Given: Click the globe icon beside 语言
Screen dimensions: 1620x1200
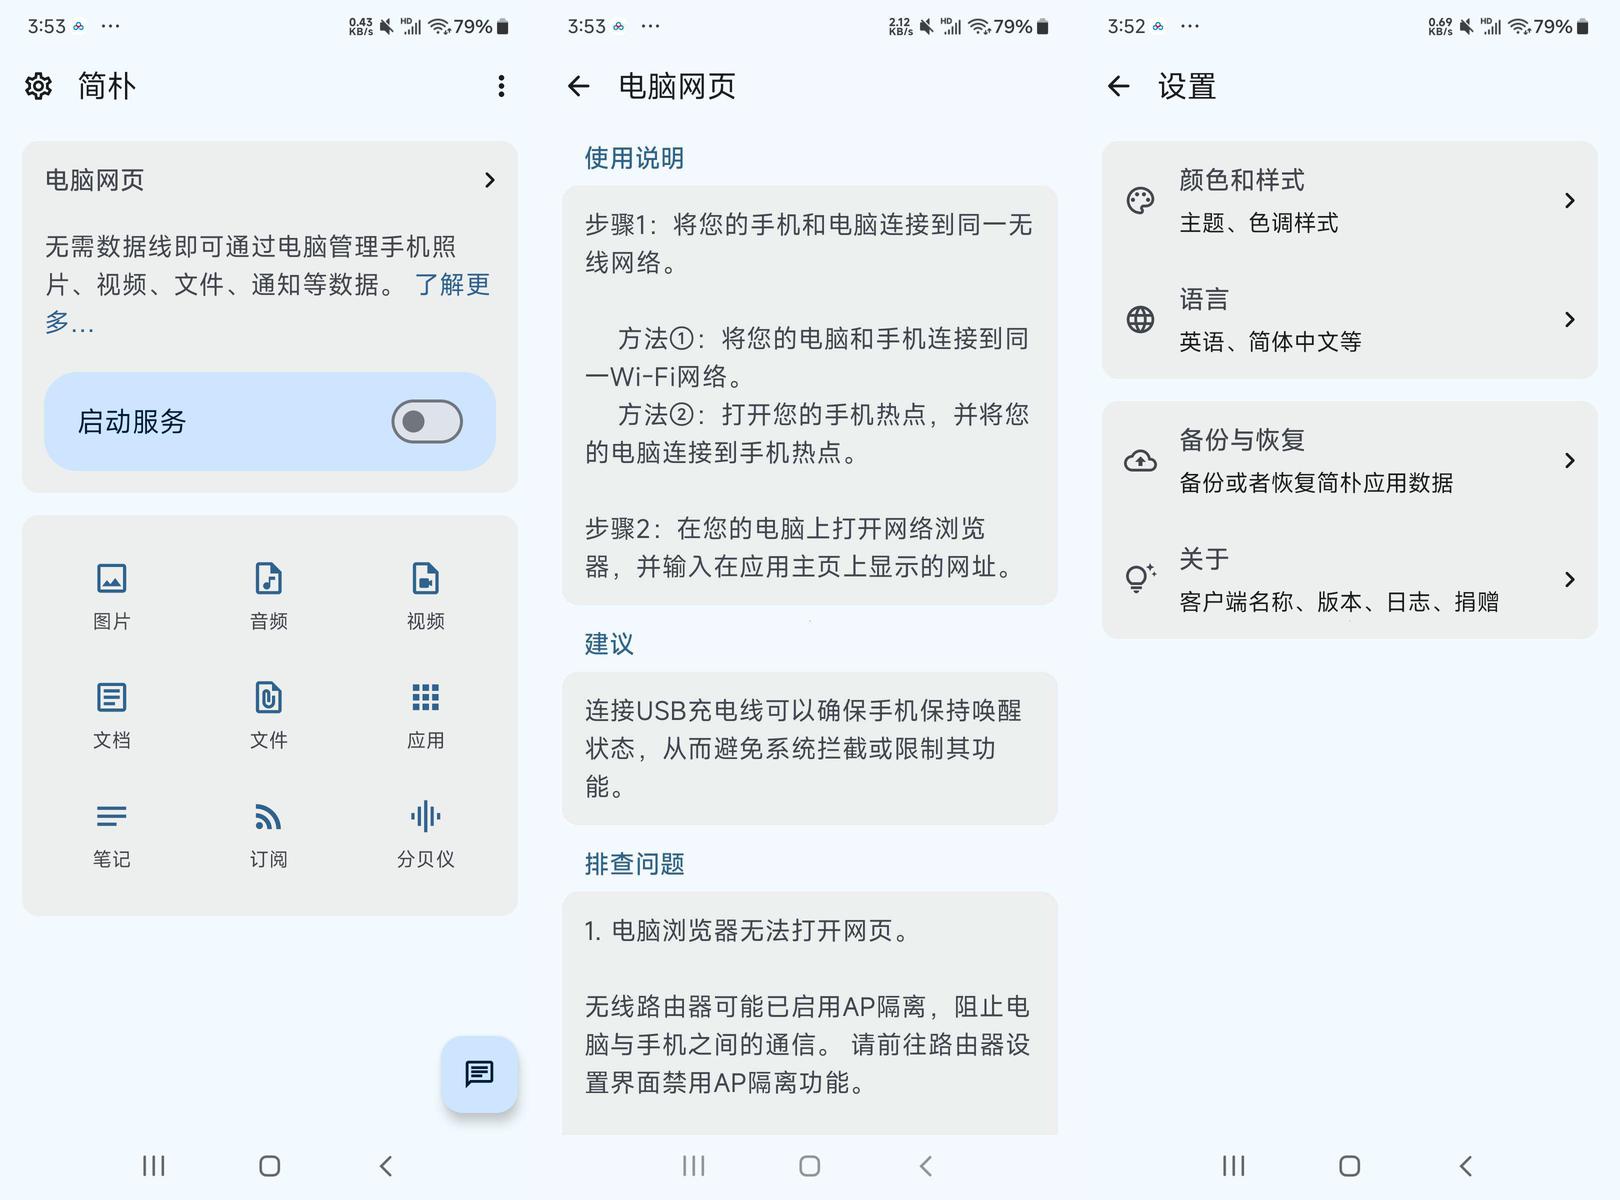Looking at the screenshot, I should pos(1140,319).
